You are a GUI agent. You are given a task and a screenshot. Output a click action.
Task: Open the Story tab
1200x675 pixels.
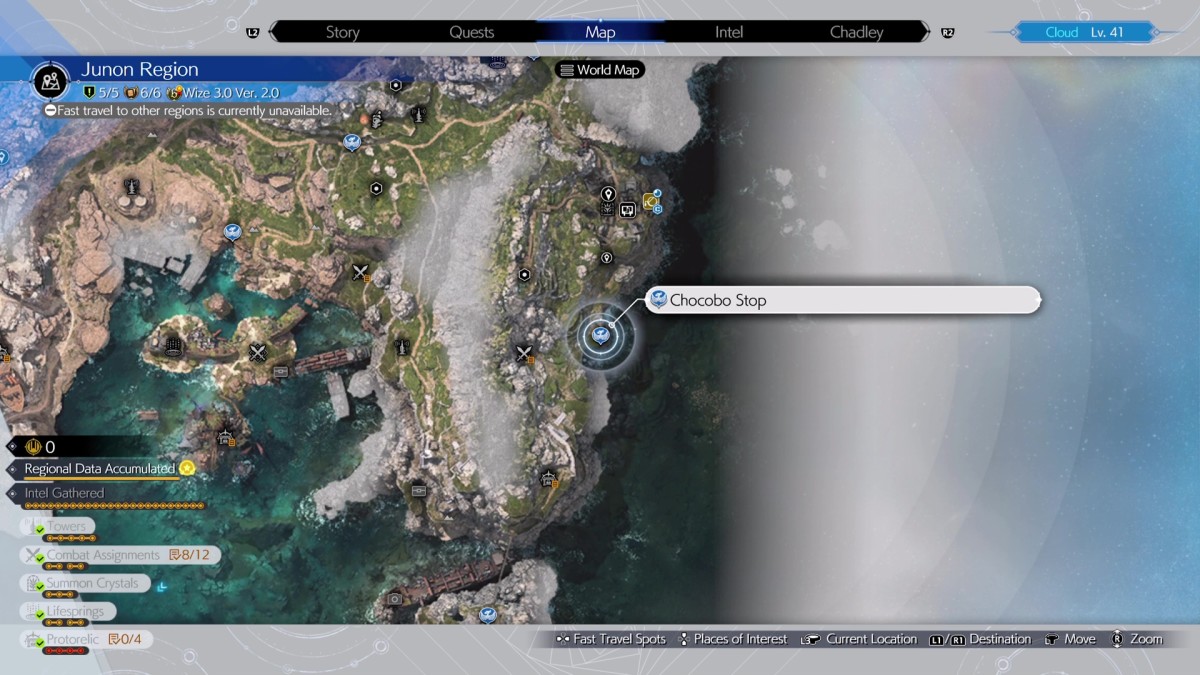point(342,32)
